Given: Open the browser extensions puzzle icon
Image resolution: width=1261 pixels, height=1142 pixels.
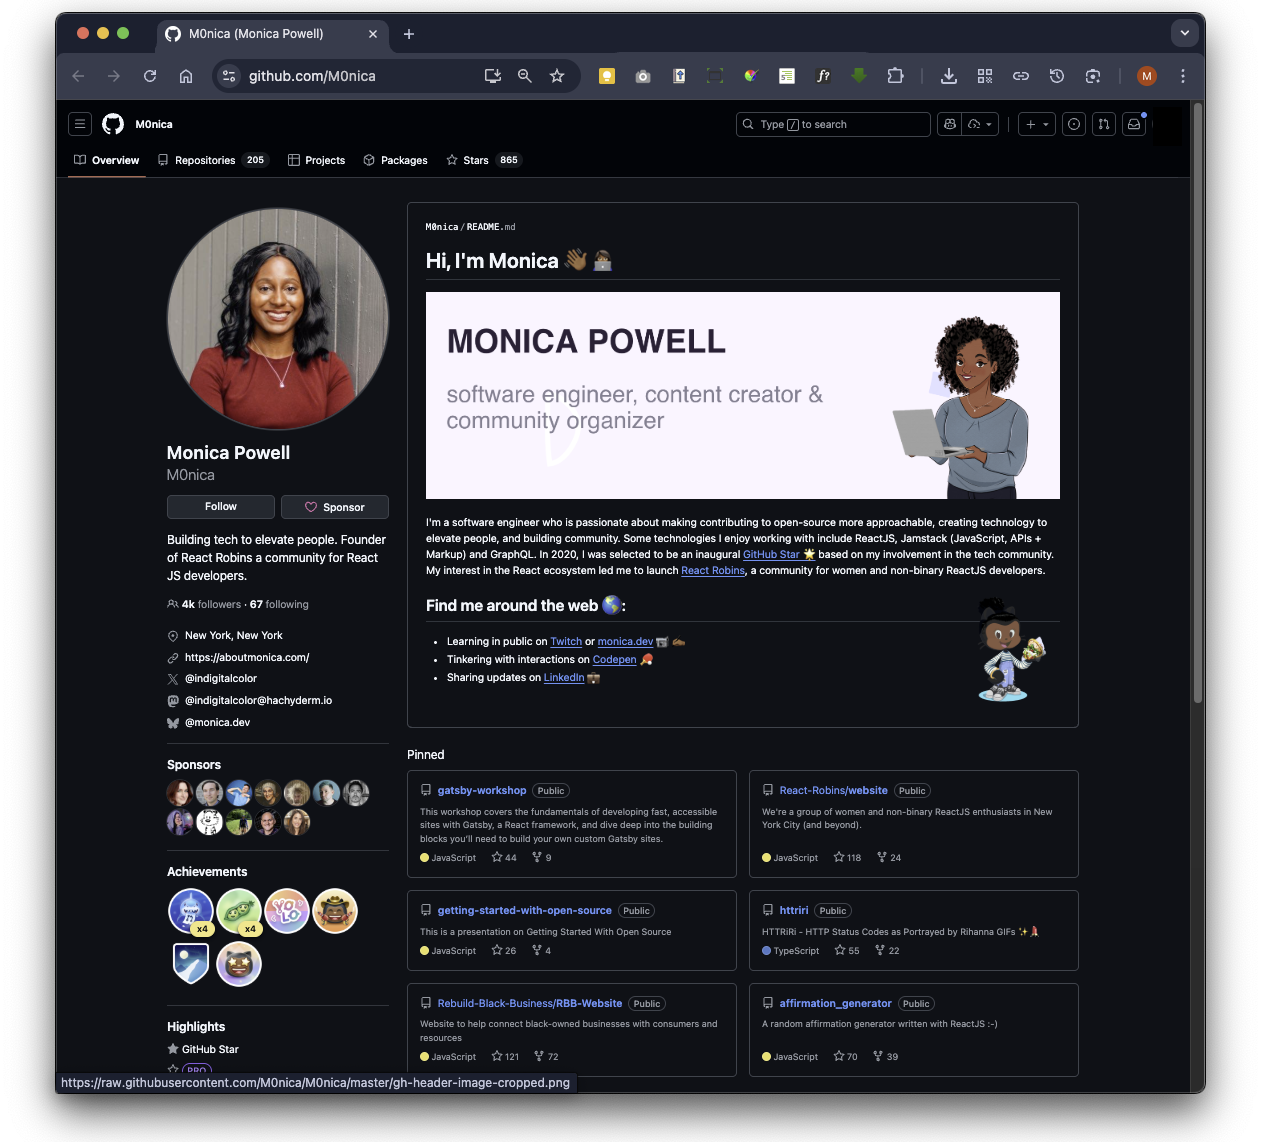Looking at the screenshot, I should 896,76.
